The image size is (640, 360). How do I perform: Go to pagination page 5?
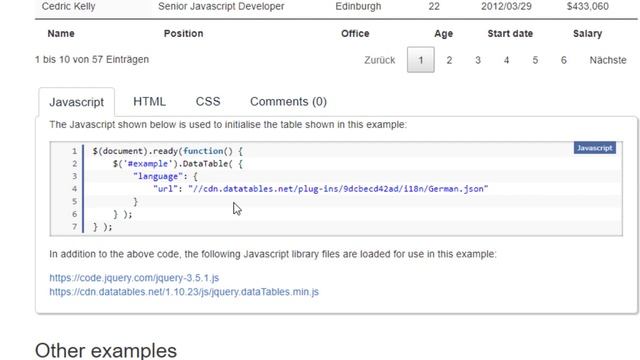pyautogui.click(x=535, y=60)
